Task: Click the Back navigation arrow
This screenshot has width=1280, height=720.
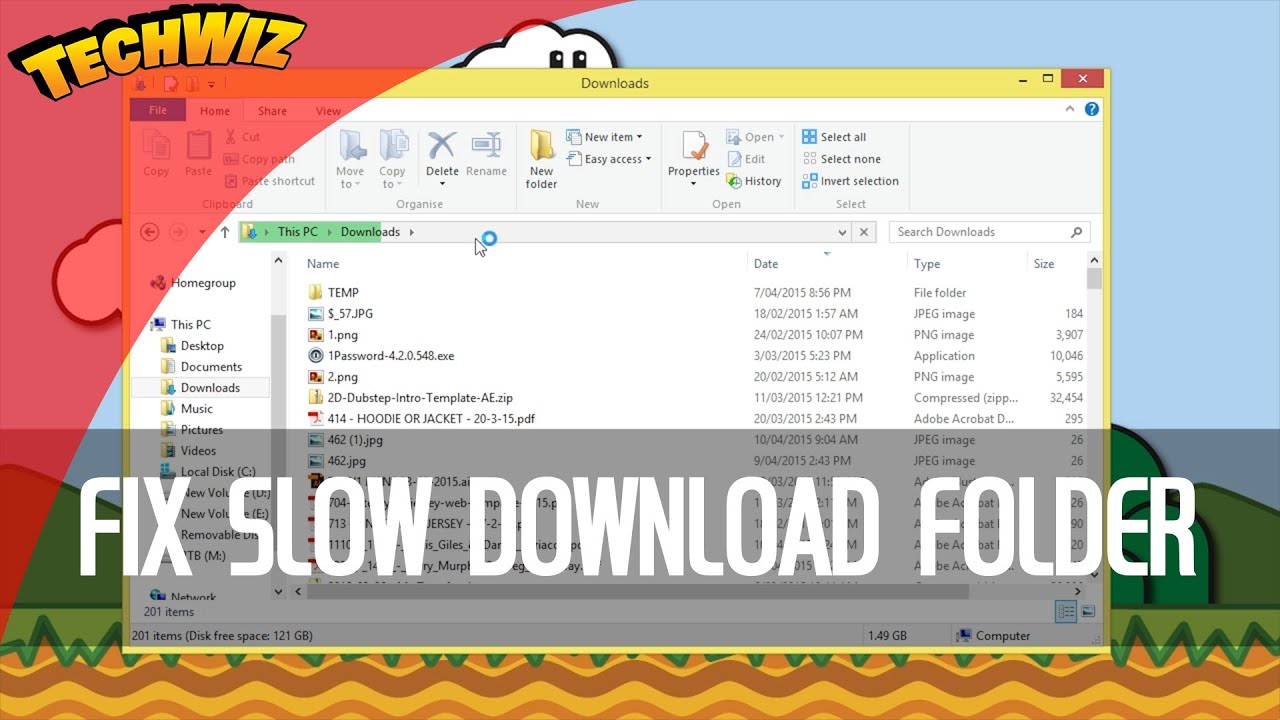Action: 150,232
